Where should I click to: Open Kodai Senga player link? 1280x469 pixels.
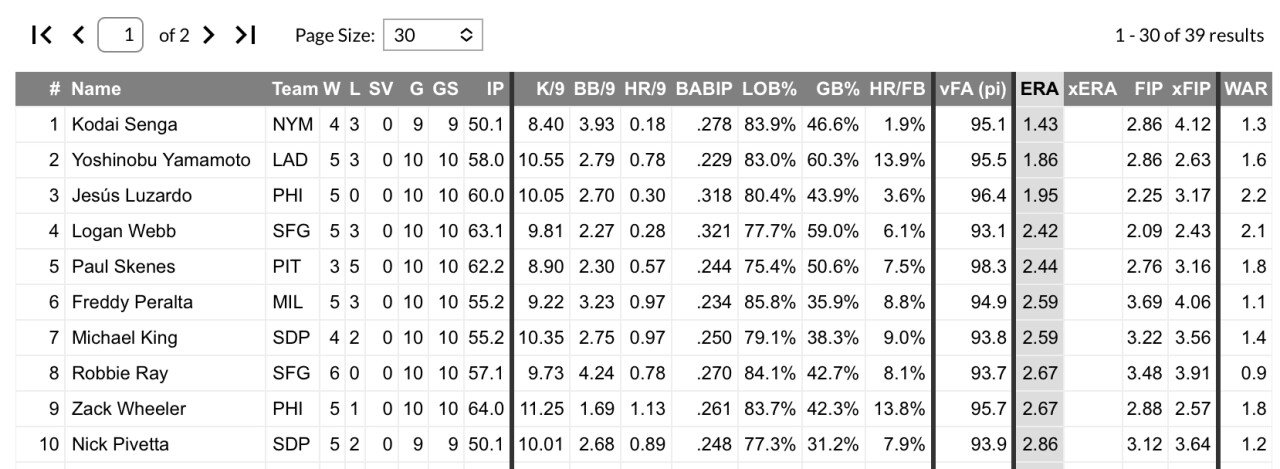click(124, 125)
